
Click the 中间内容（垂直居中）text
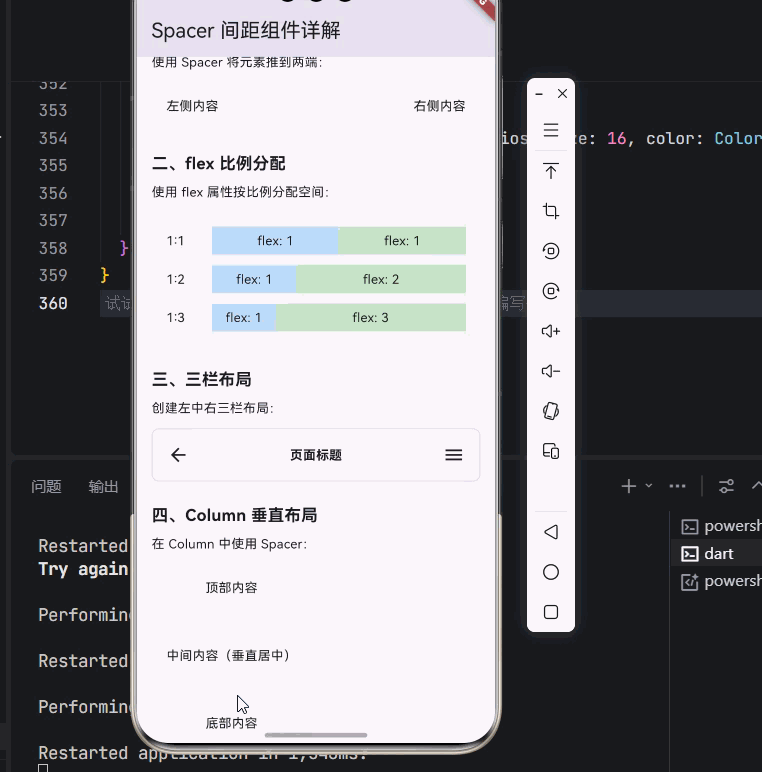(x=228, y=655)
